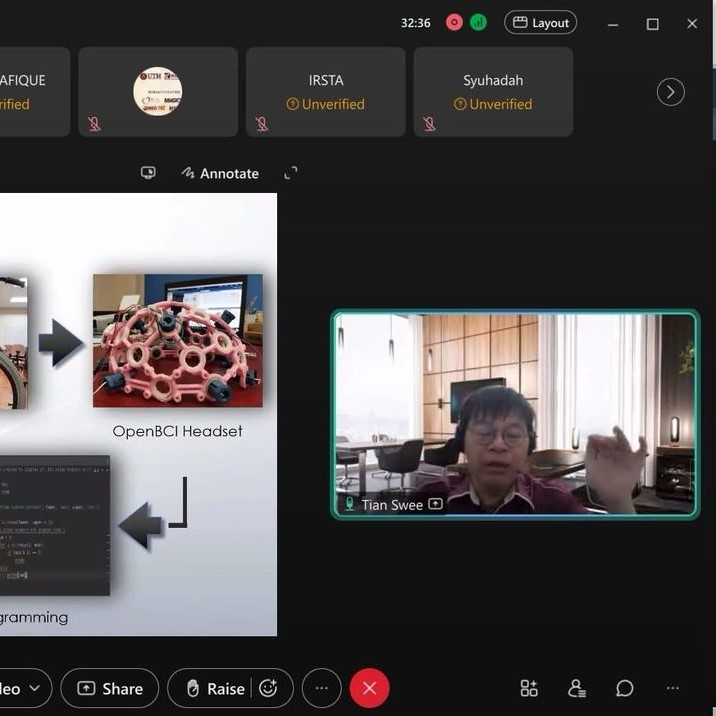The width and height of the screenshot is (716, 716).
Task: Select the IRSTA participant tile
Action: [x=326, y=92]
